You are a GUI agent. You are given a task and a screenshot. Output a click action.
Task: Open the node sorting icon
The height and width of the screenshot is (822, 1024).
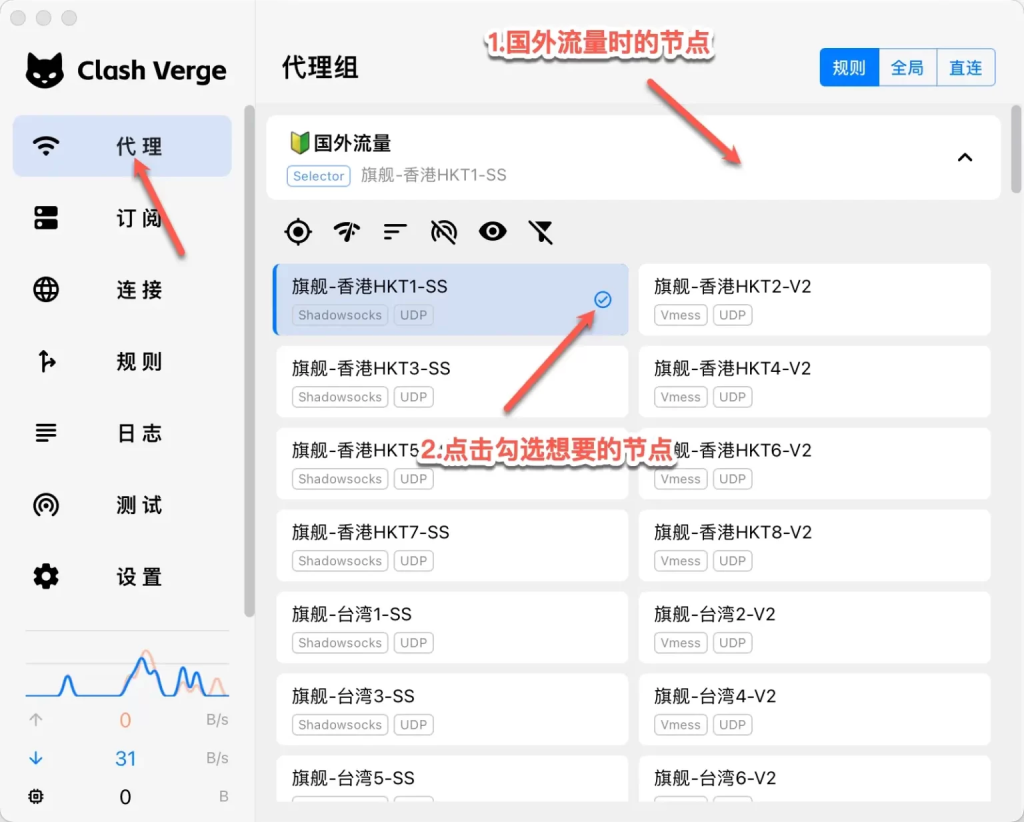(394, 231)
